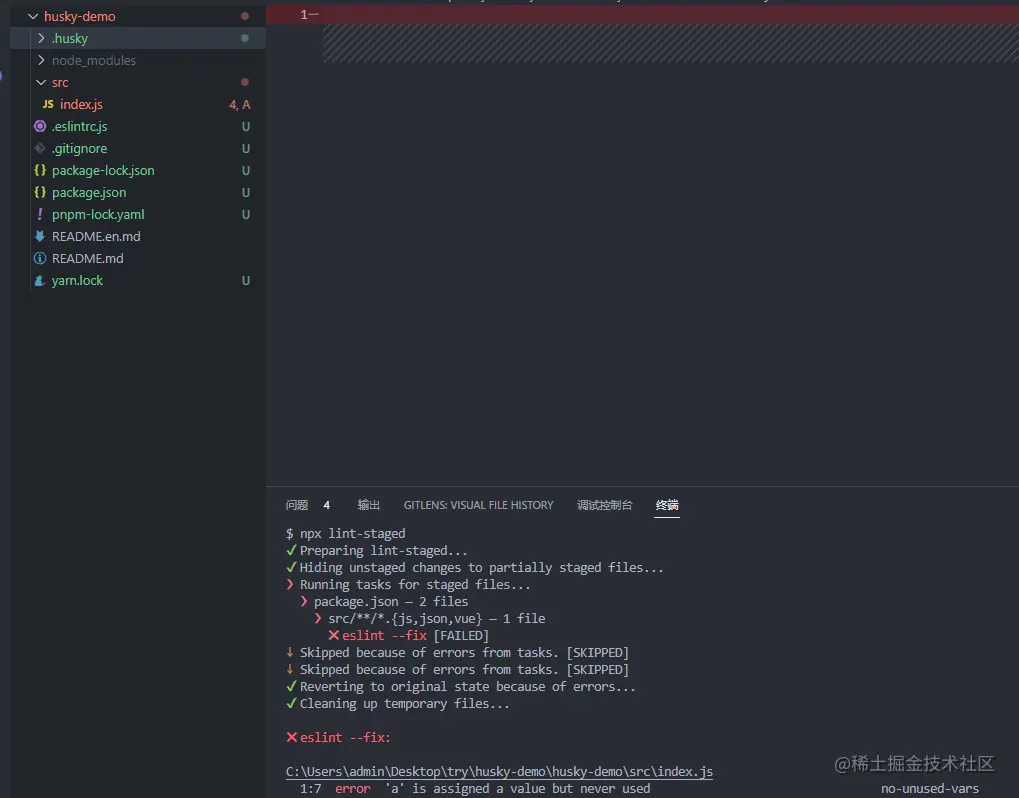Click 'Reverting to original state because of errors...' line

461,687
